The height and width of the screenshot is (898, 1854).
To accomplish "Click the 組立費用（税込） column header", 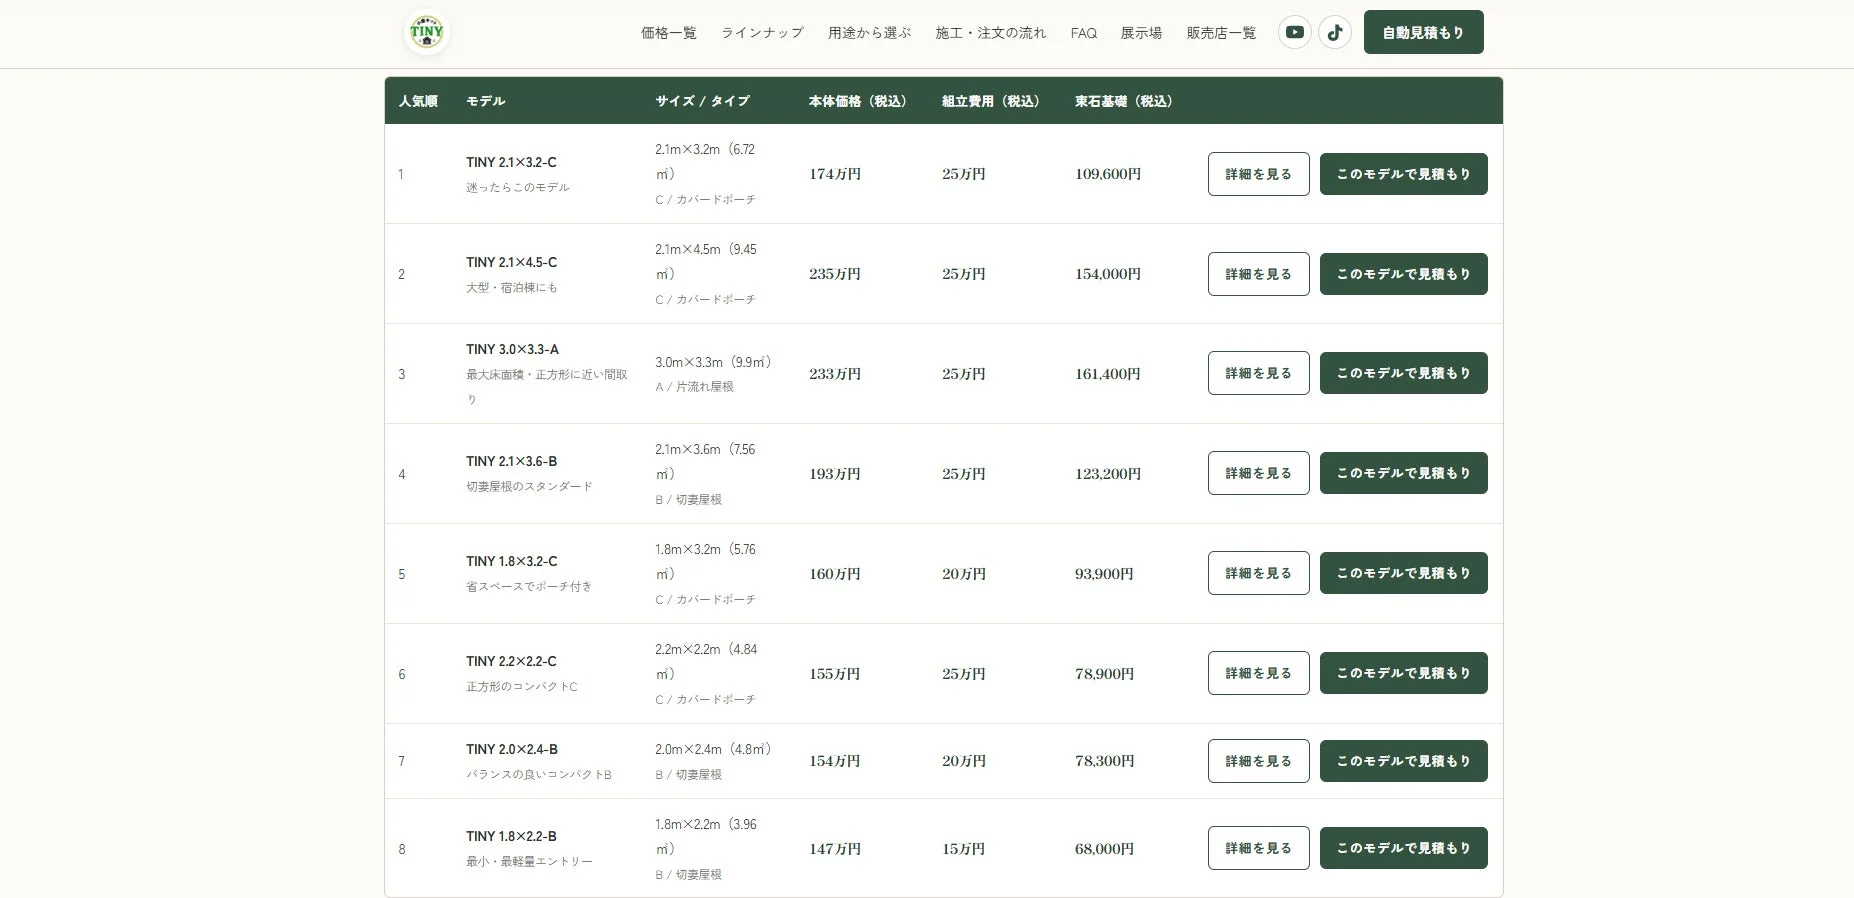I will [993, 101].
